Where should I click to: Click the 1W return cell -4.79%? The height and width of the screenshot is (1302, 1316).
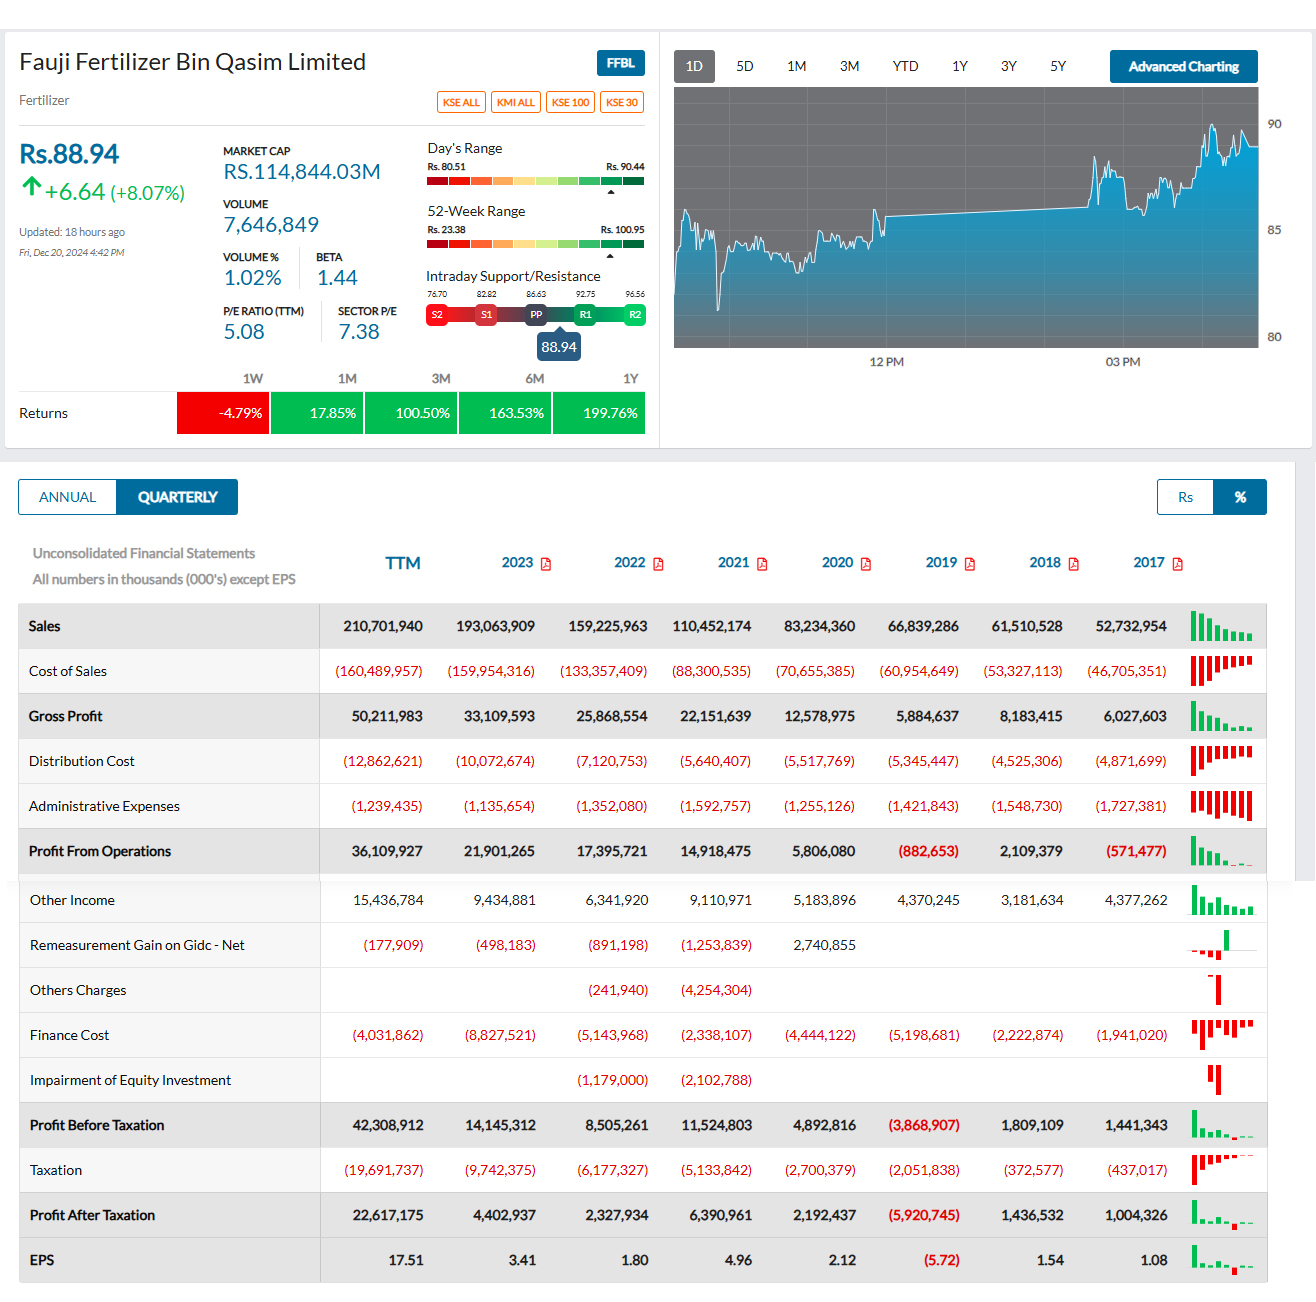[x=223, y=413]
